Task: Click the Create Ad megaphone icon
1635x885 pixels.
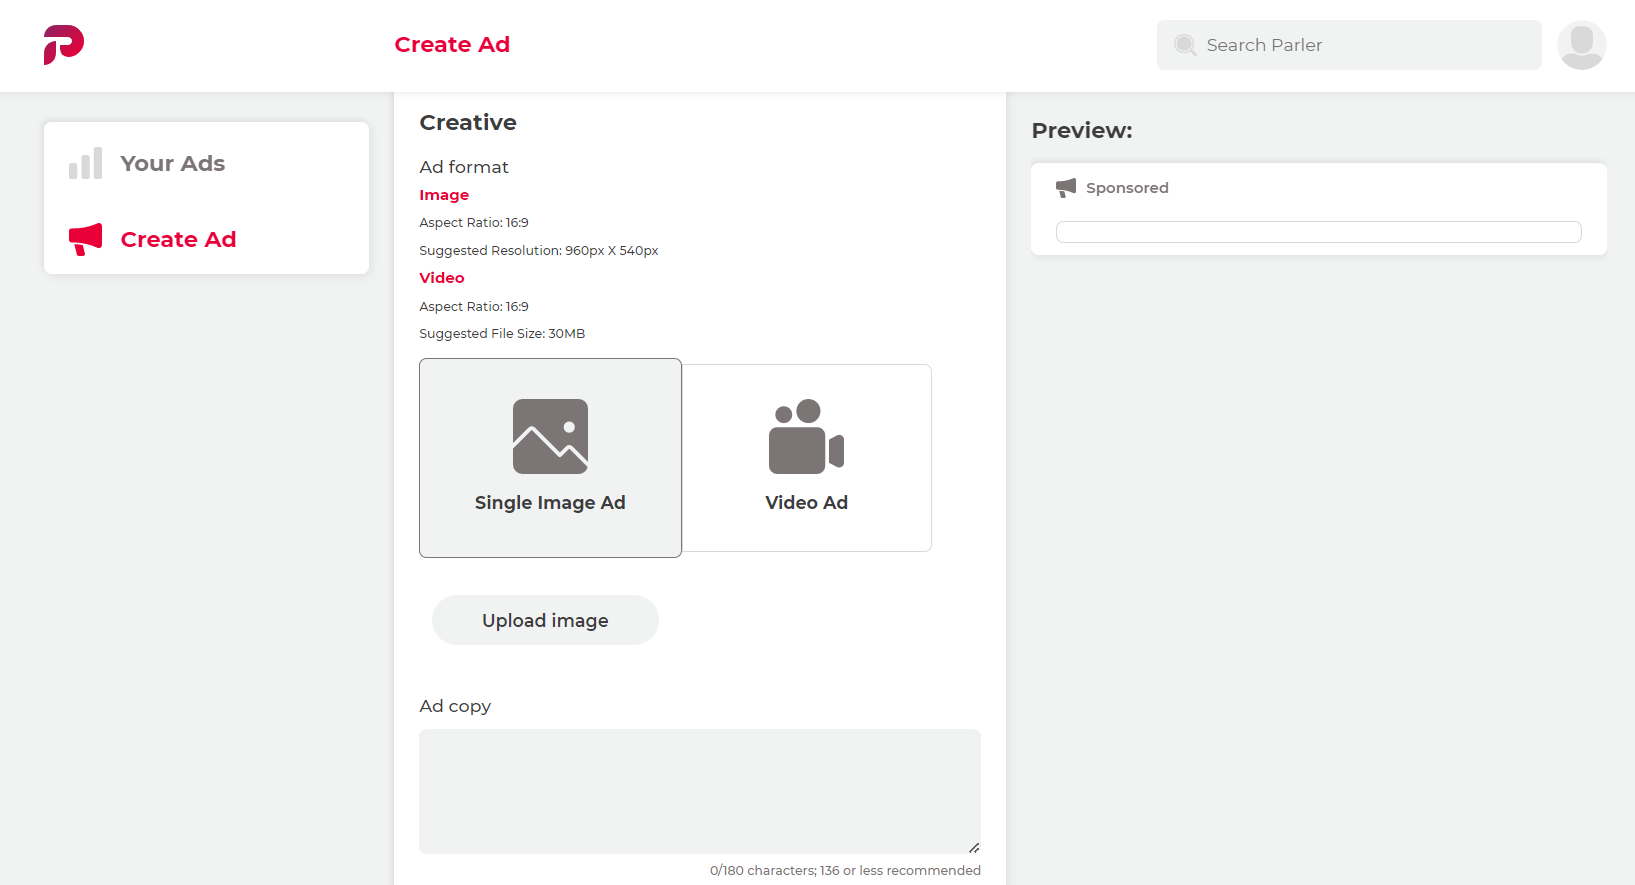Action: point(85,239)
